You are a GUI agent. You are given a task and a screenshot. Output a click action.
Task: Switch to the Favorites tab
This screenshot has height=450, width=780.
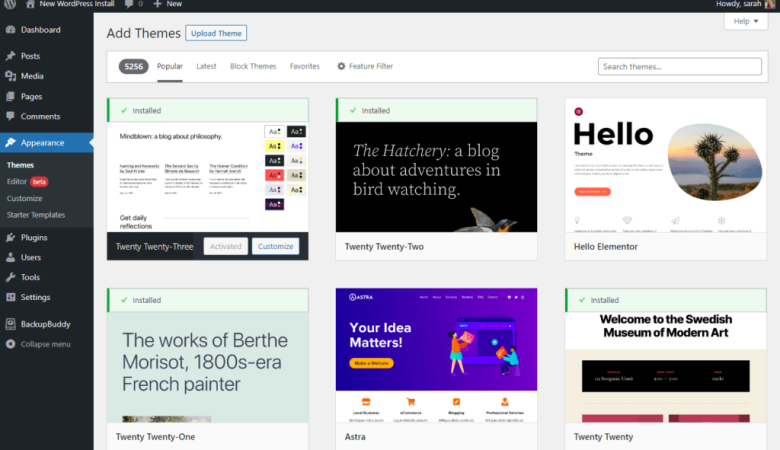coord(304,66)
